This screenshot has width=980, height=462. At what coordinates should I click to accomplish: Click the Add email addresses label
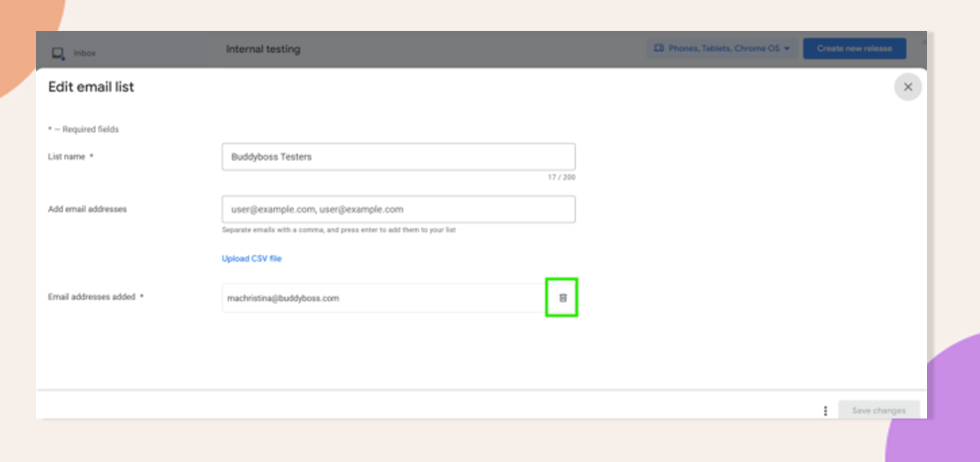click(x=88, y=209)
